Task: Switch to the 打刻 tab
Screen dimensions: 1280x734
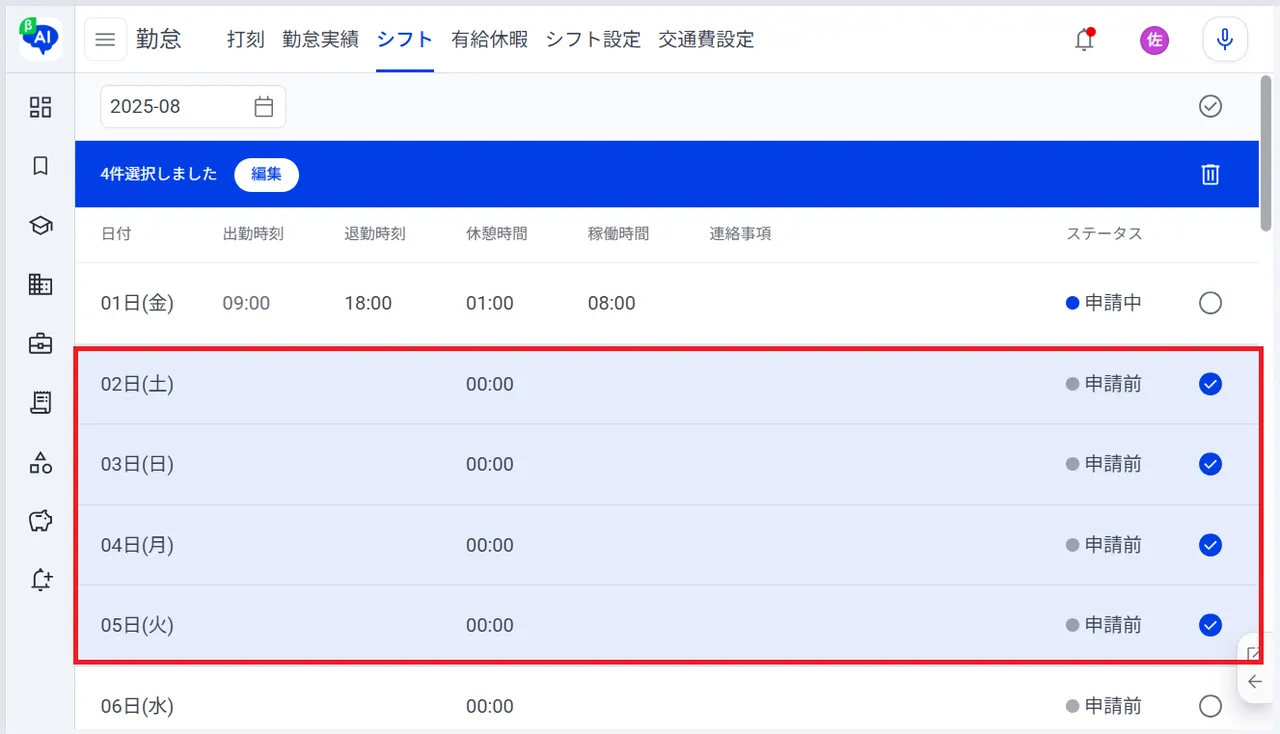Action: click(246, 40)
